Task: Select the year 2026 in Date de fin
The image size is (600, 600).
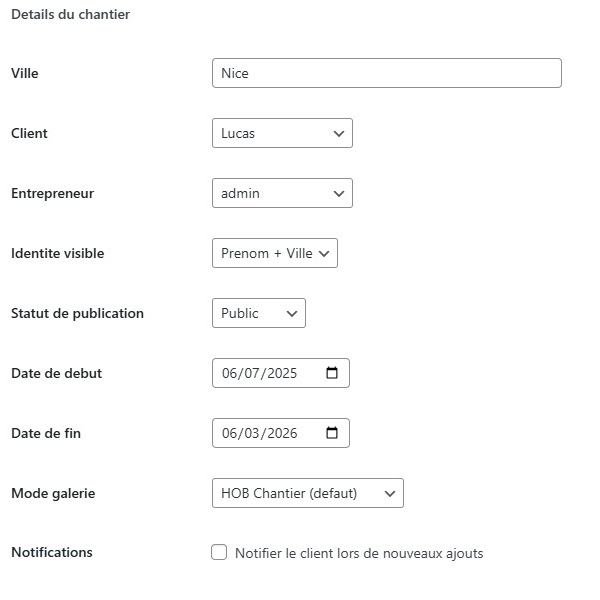Action: click(282, 433)
